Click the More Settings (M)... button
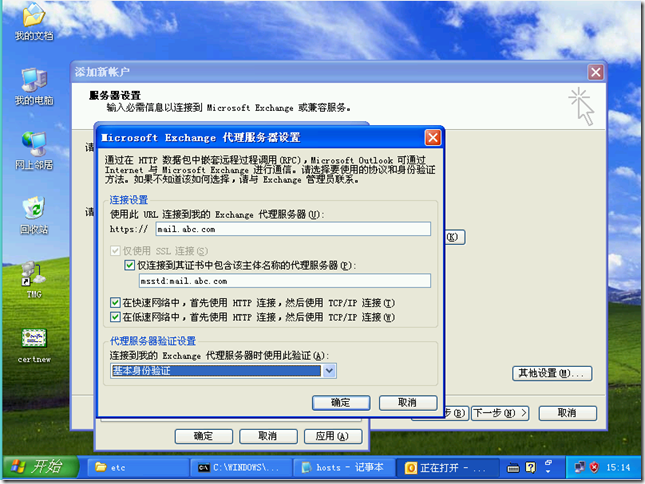This screenshot has height=484, width=645. click(x=552, y=373)
